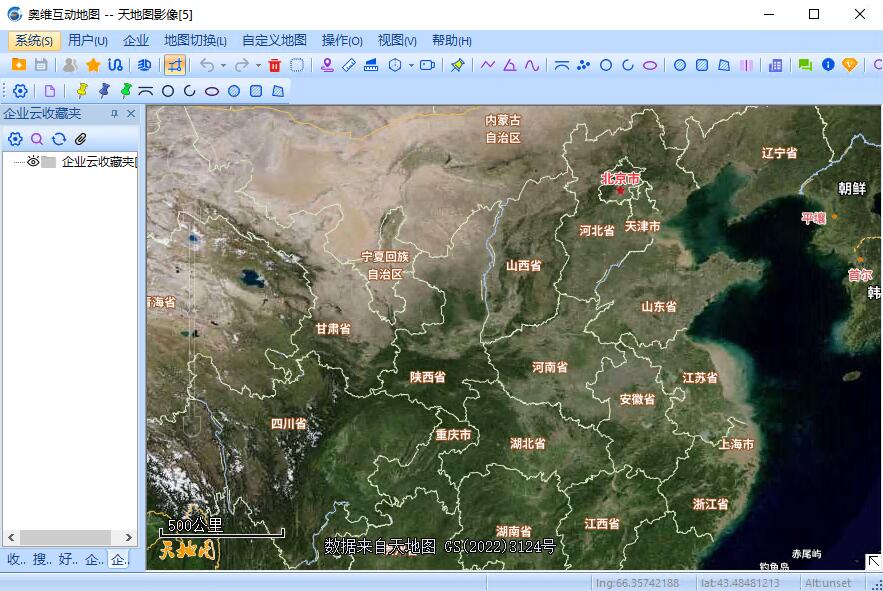The height and width of the screenshot is (591, 883).
Task: Click the settings gear in the favorites panel
Action: [15, 139]
